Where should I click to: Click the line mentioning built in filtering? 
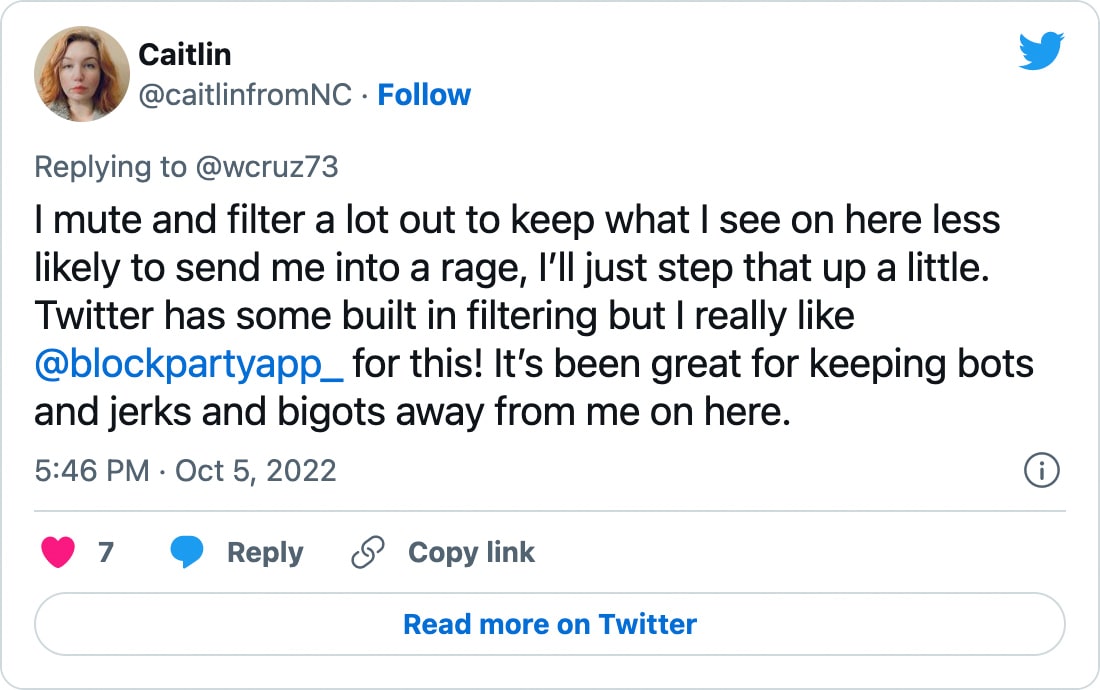click(x=444, y=315)
